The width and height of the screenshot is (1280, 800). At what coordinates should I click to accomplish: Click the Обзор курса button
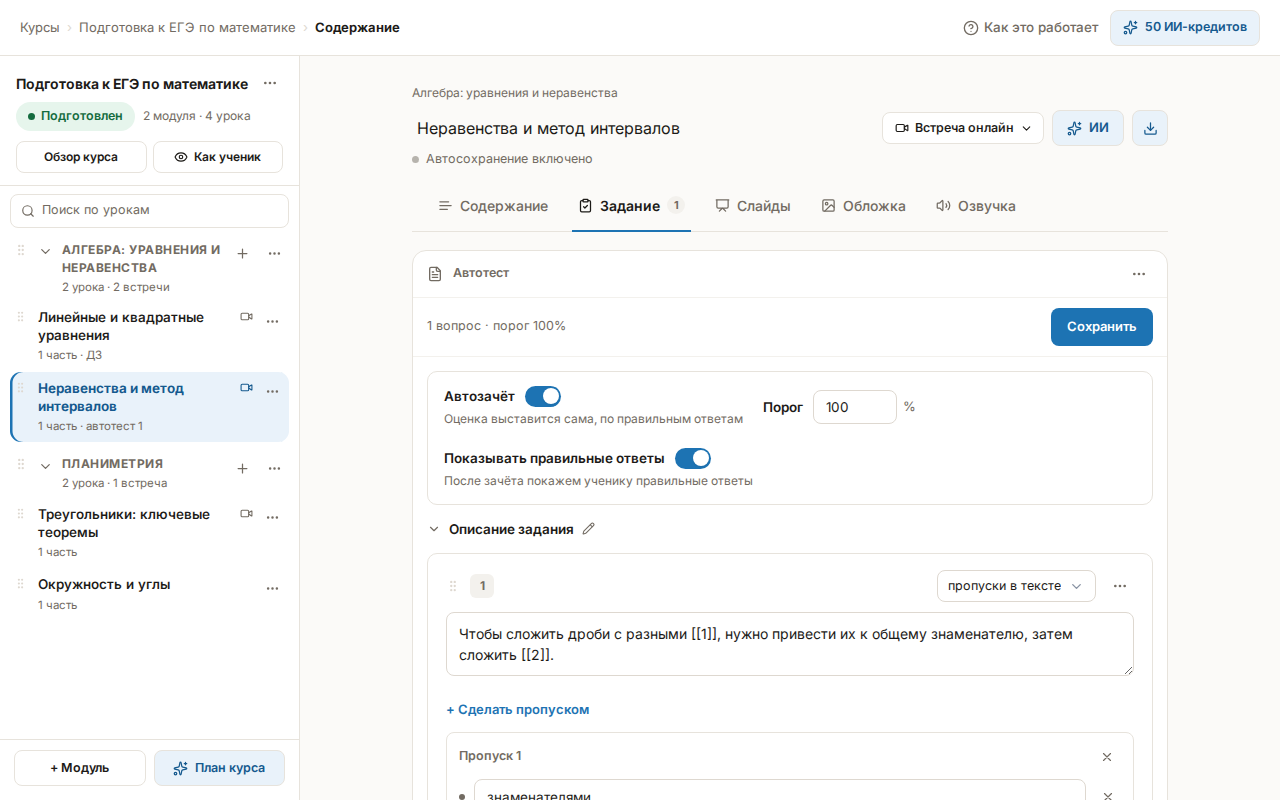[81, 157]
